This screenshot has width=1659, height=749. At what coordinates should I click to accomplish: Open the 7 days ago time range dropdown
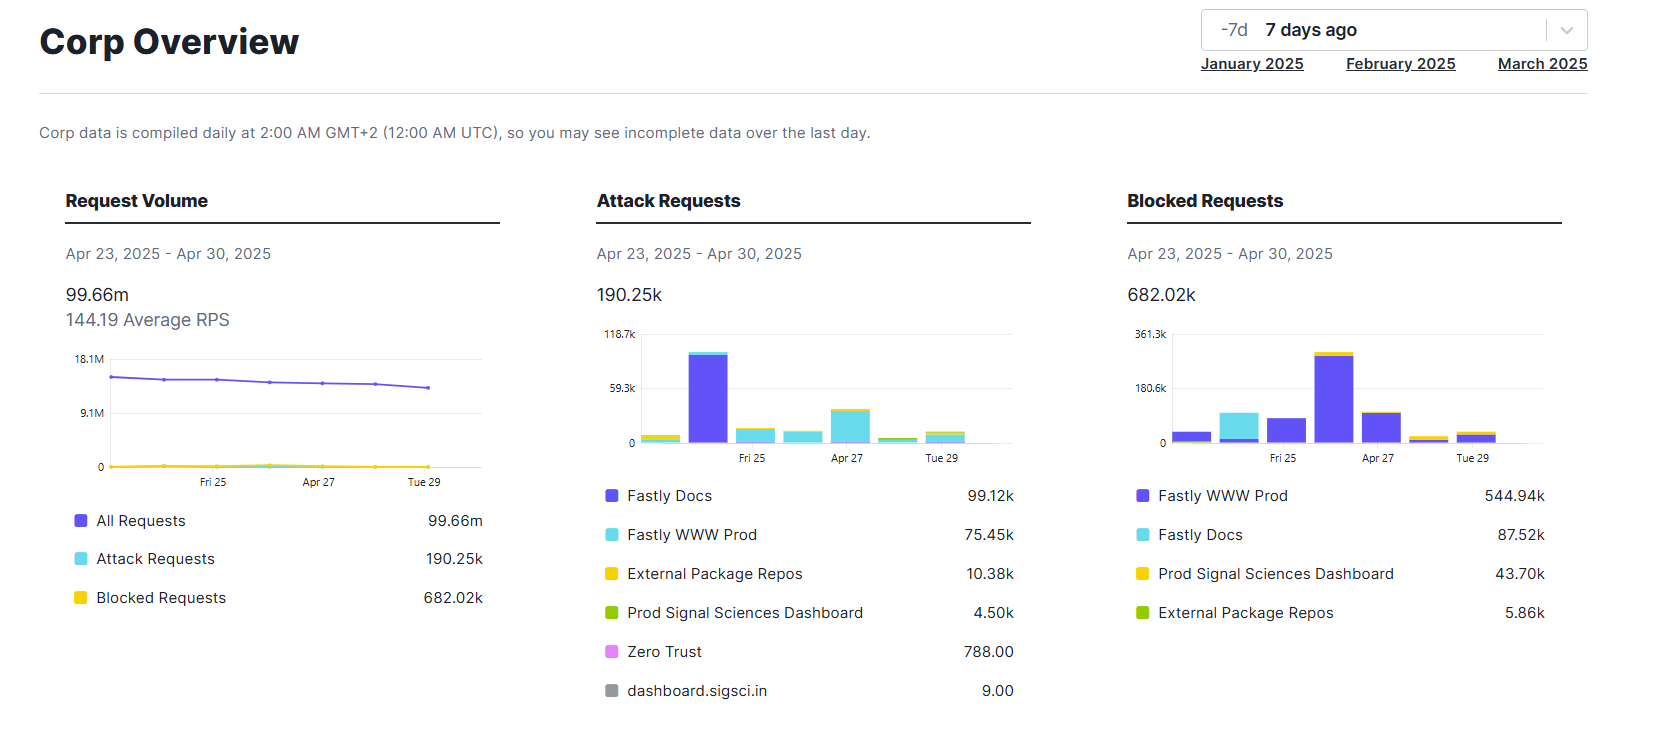pos(1393,30)
